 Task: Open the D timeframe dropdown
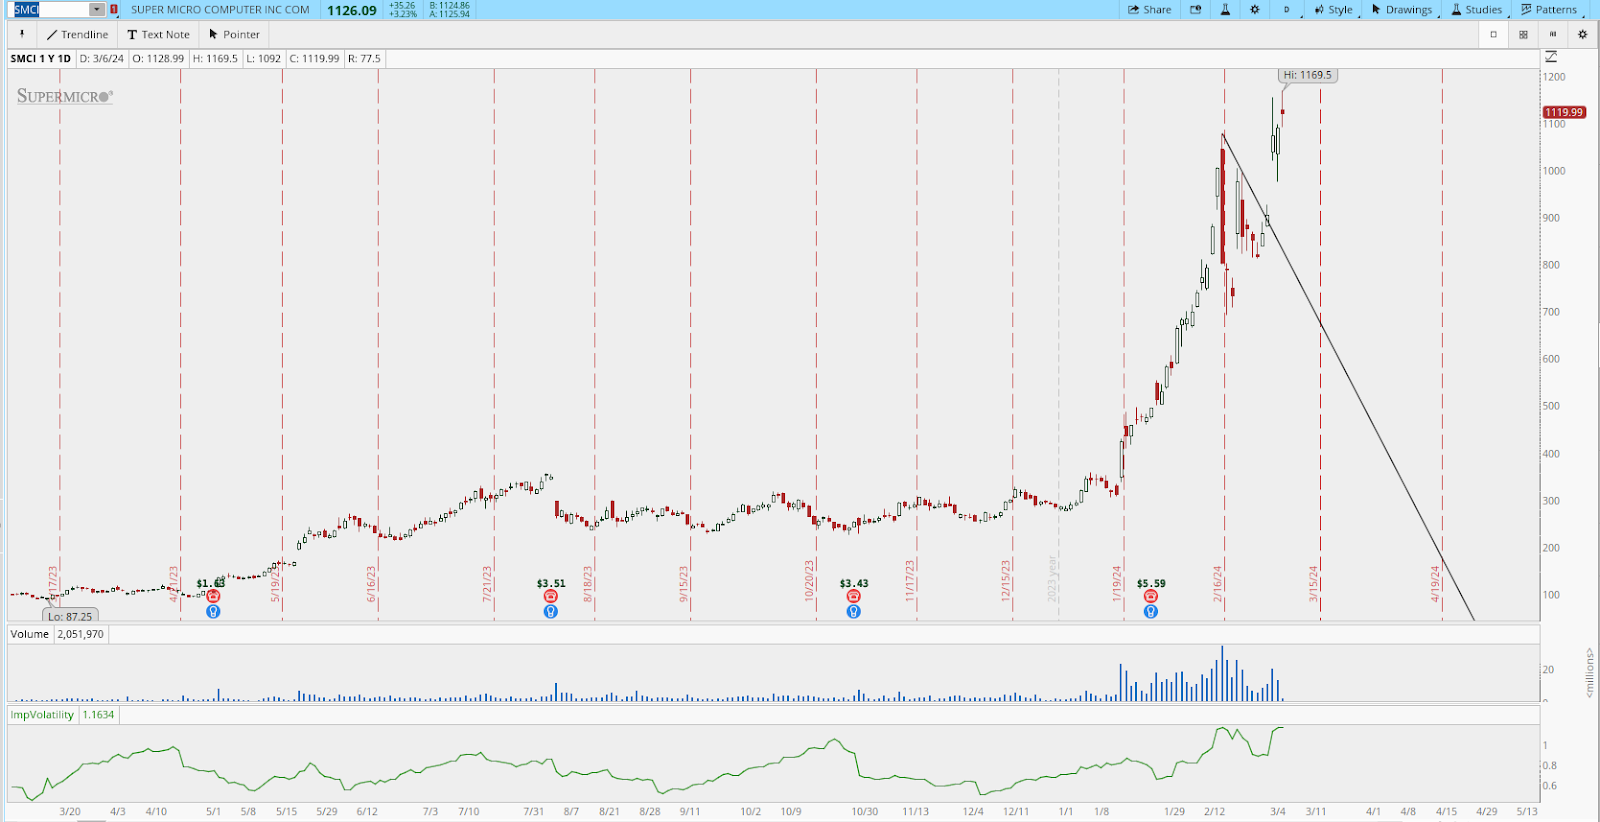1287,10
